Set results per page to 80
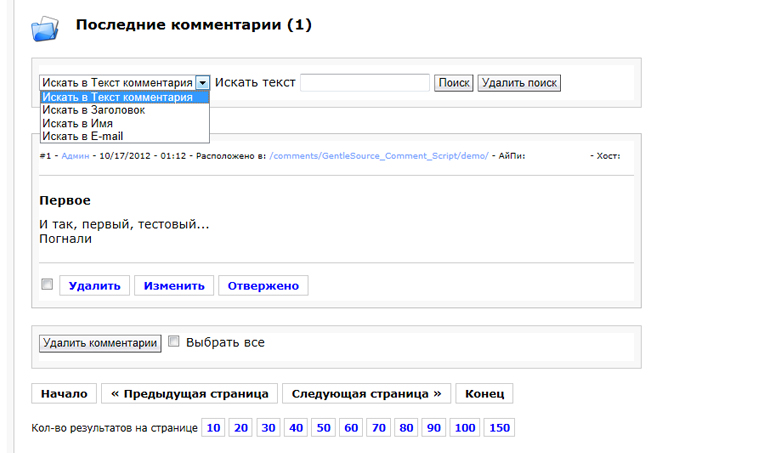 406,428
